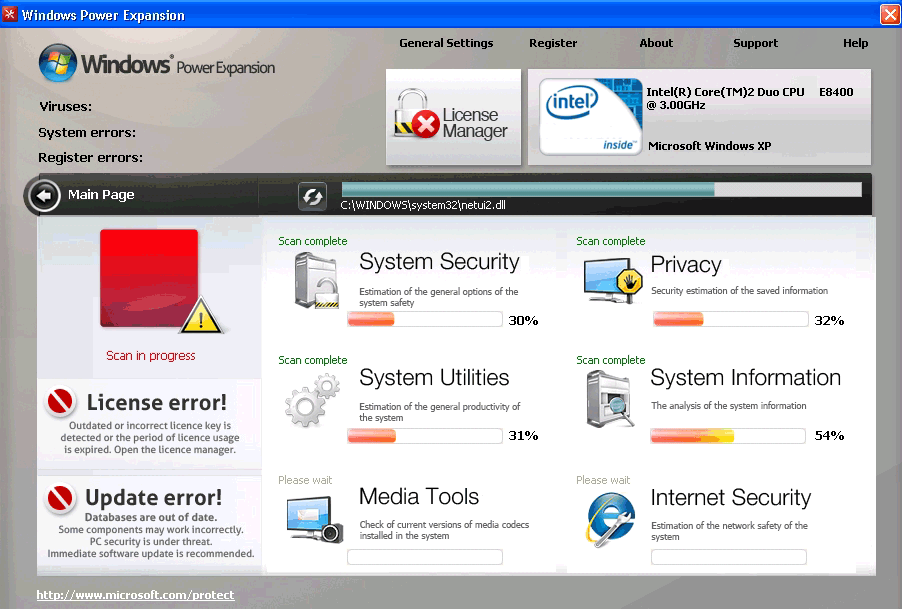Open the System Information computer icon
This screenshot has width=902, height=609.
[x=610, y=398]
